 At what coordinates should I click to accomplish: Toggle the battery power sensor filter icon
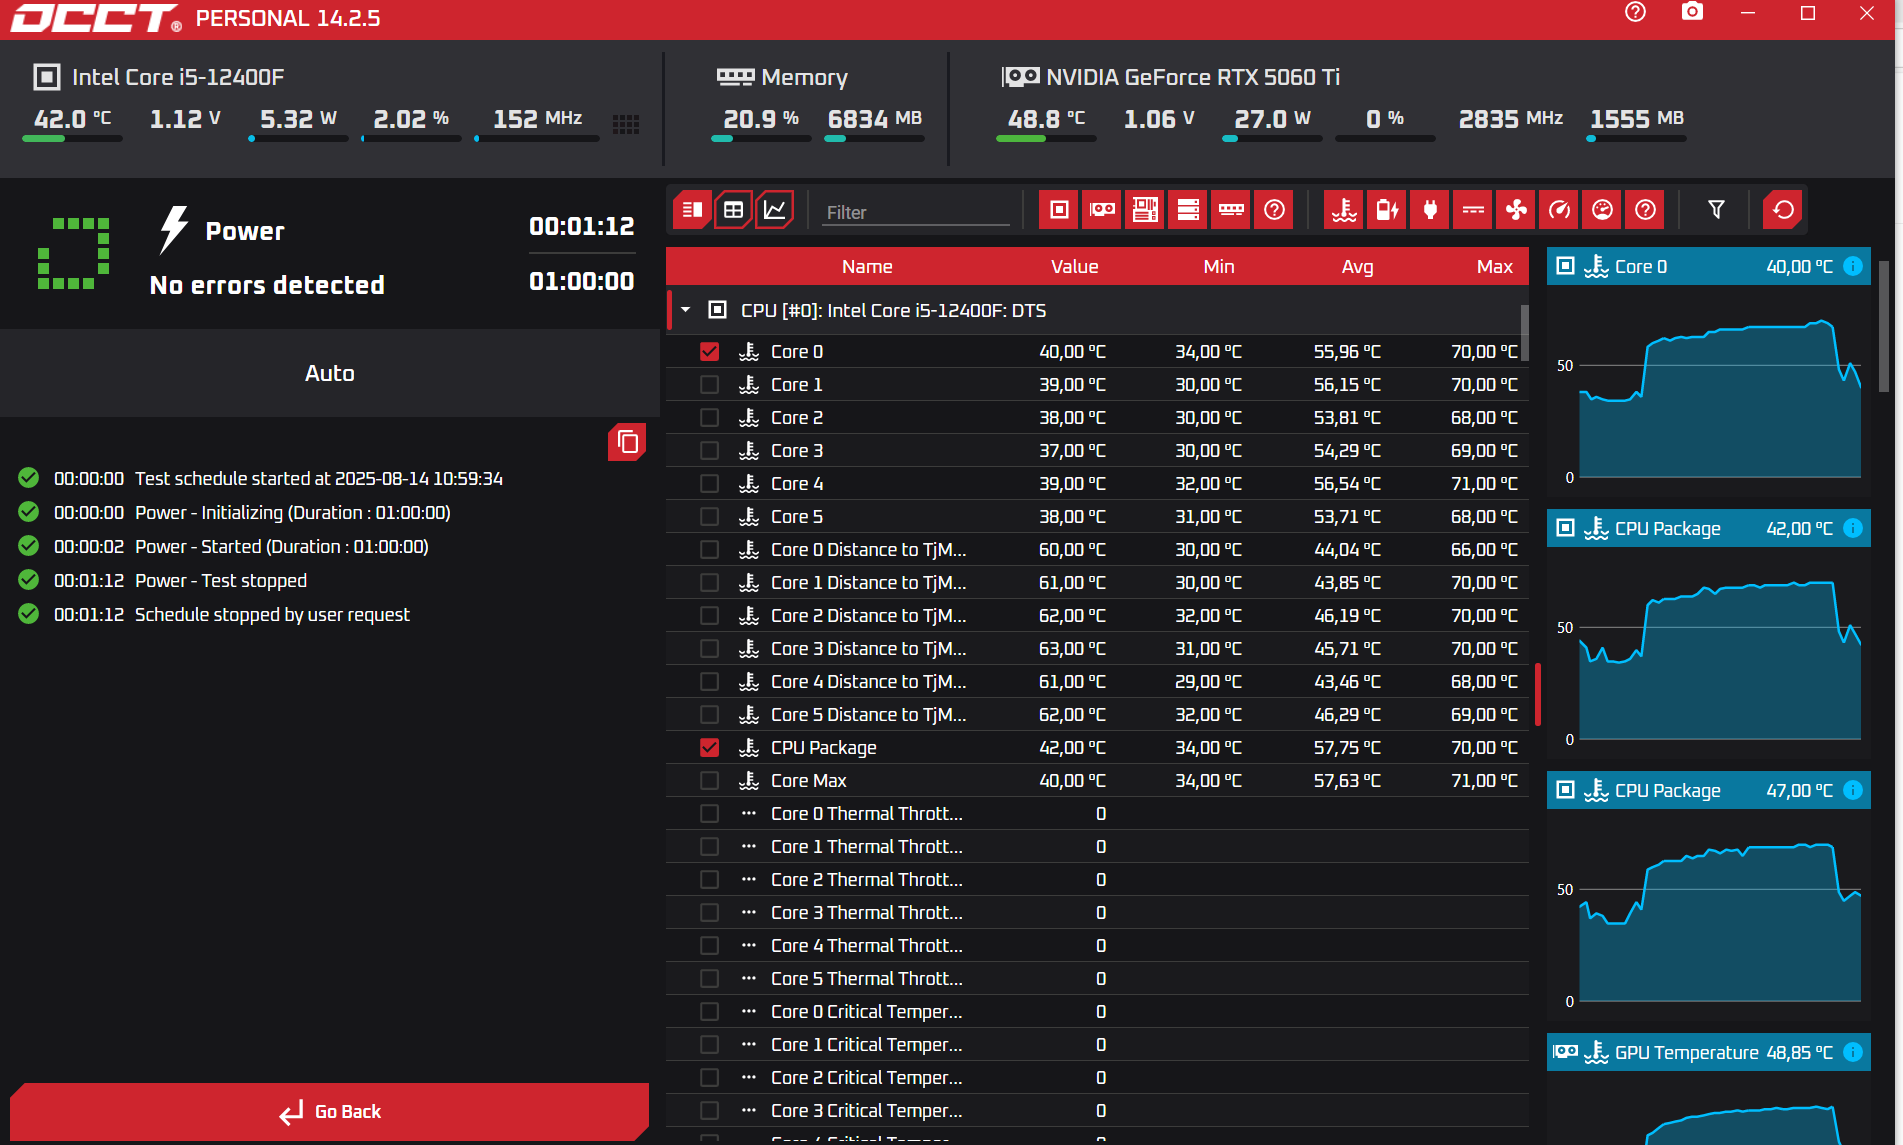tap(1387, 210)
